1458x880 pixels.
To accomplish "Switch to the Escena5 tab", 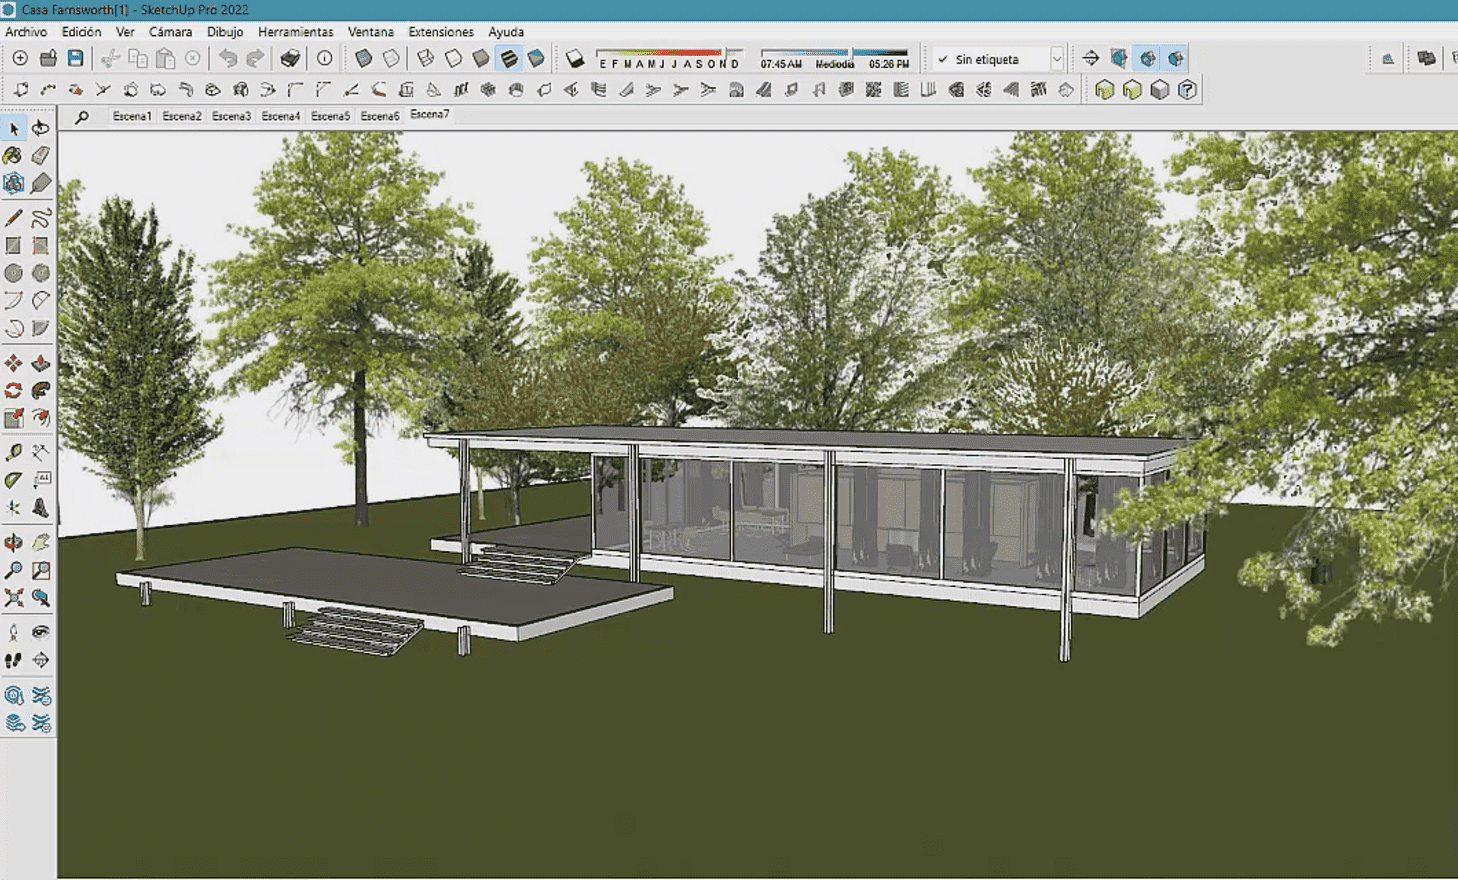I will tap(330, 116).
